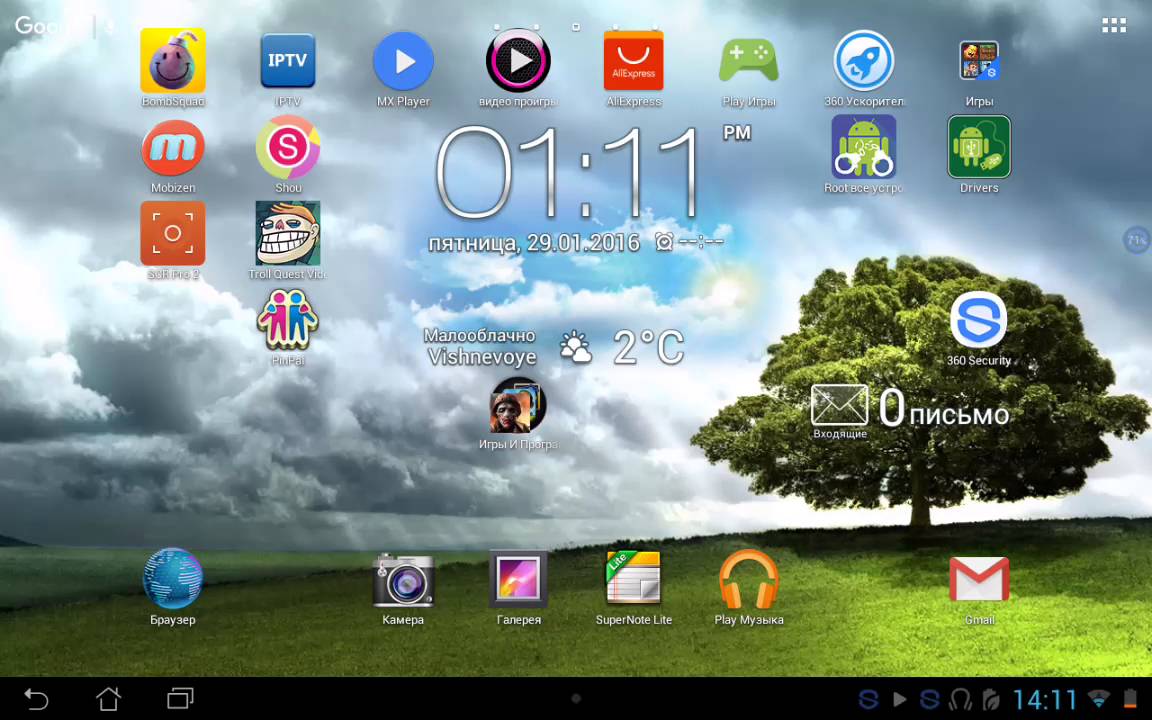Tap the battery status icon
Viewport: 1152px width, 720px height.
click(1131, 698)
